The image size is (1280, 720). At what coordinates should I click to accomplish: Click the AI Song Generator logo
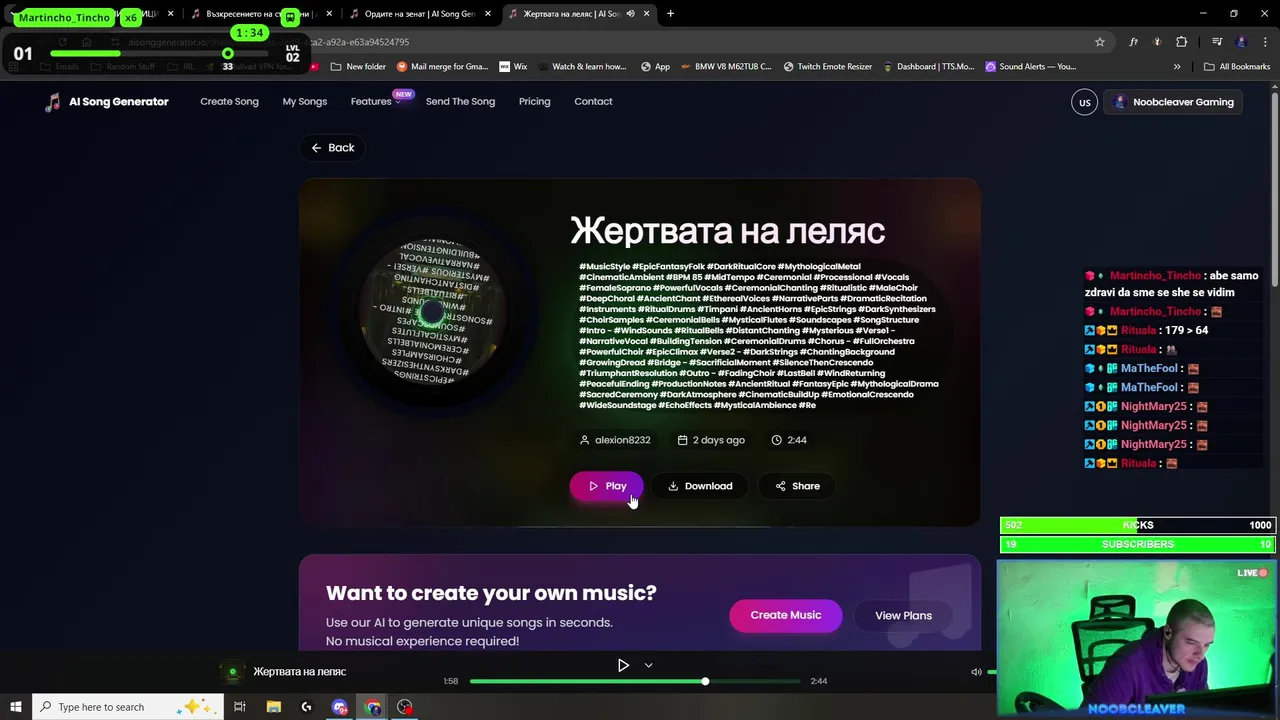pyautogui.click(x=106, y=101)
